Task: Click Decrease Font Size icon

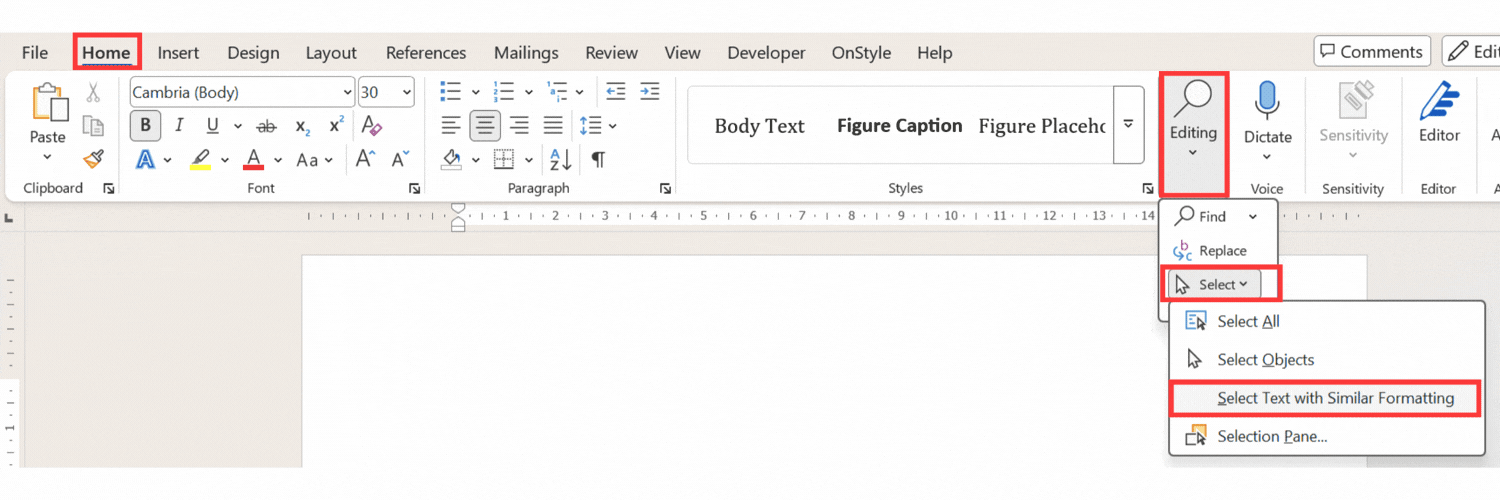Action: point(401,159)
